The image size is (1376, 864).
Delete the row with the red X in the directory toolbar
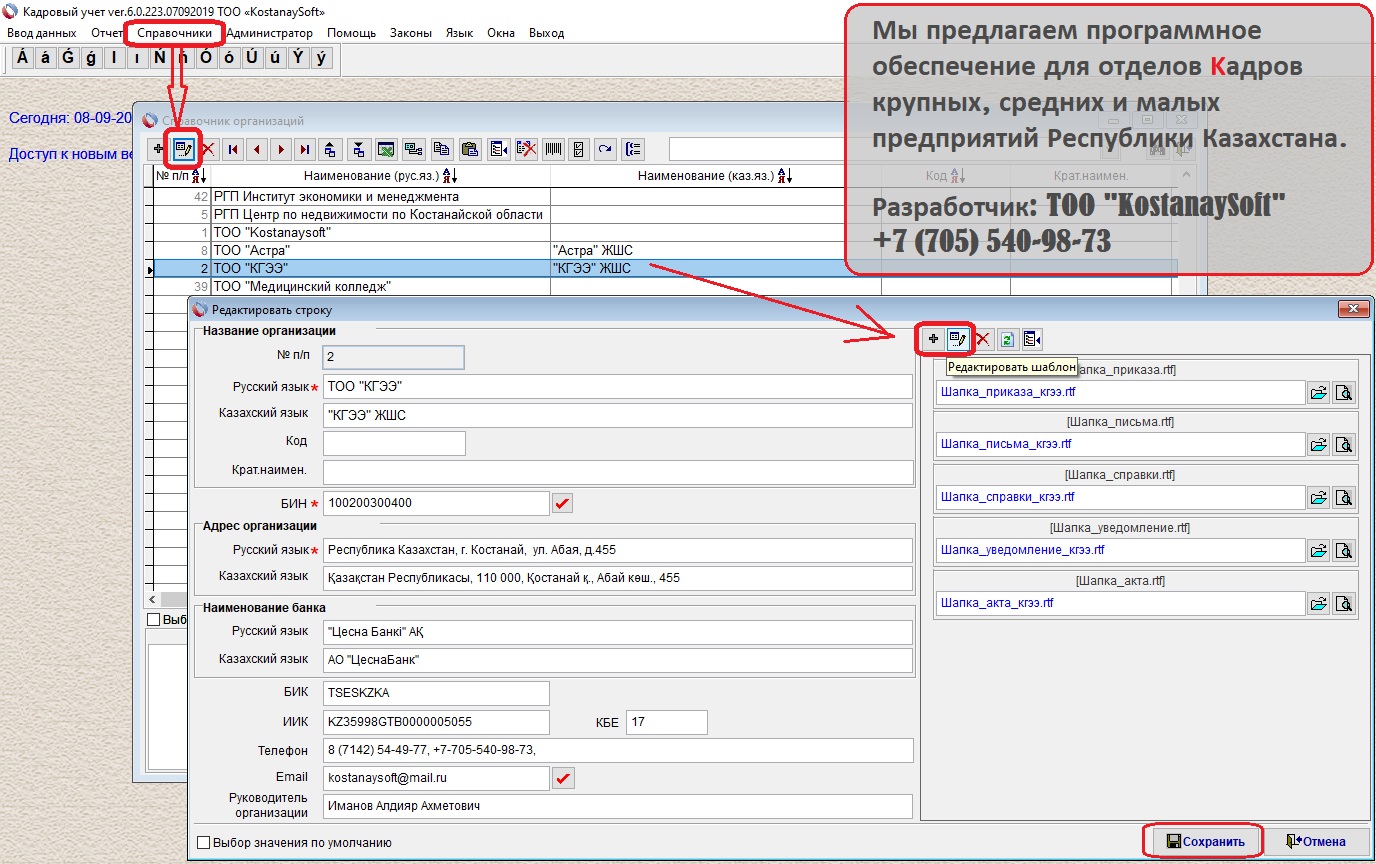208,150
